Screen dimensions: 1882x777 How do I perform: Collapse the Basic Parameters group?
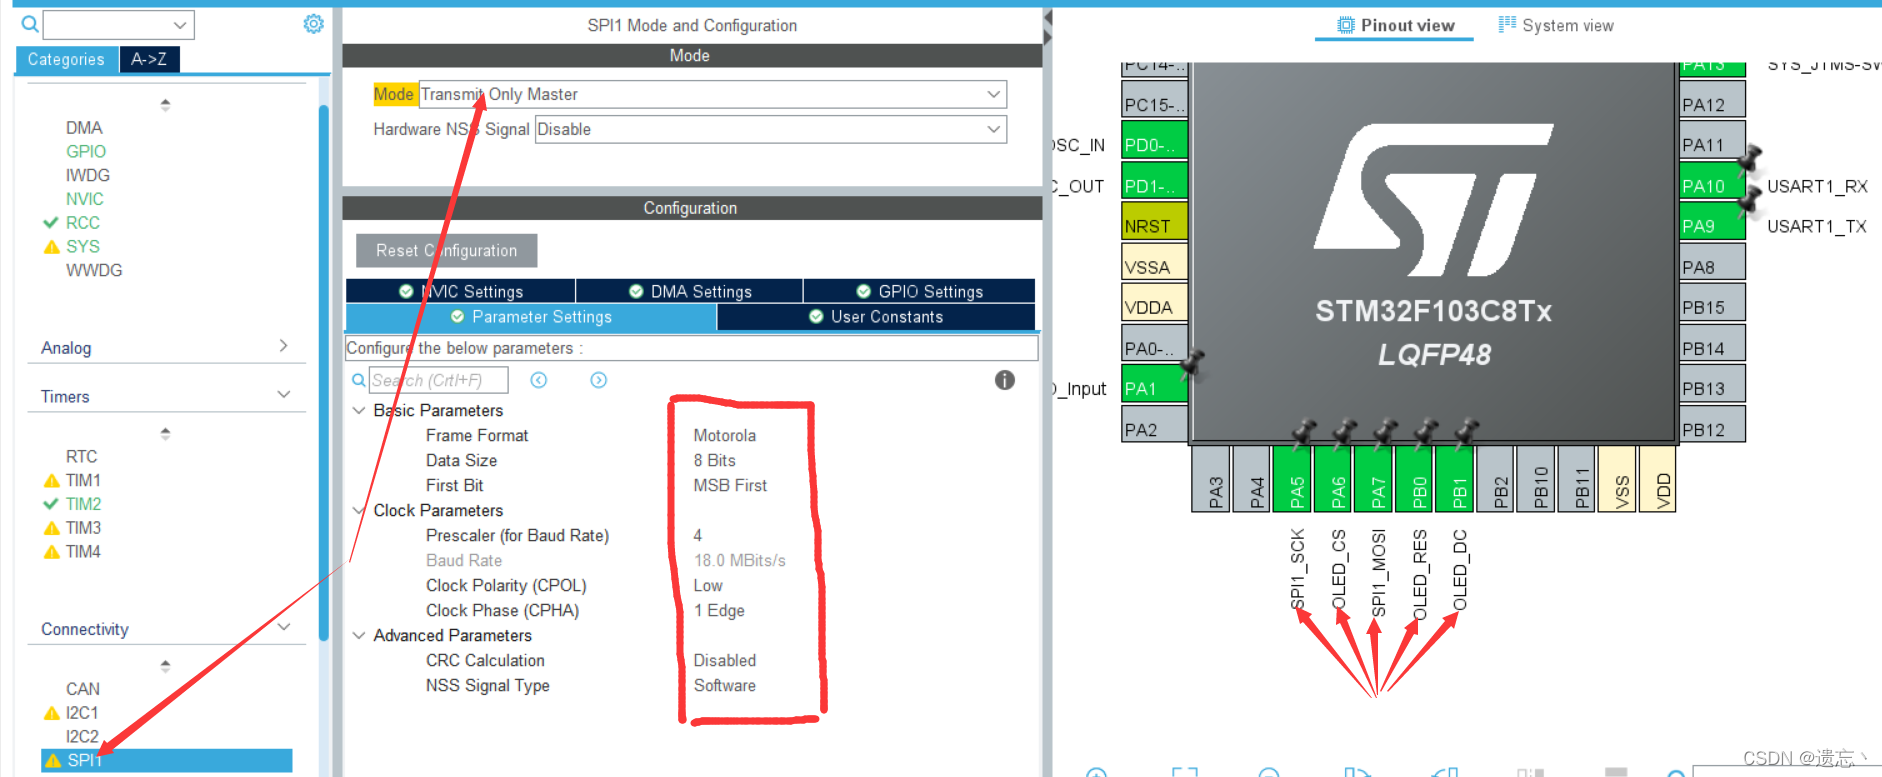(359, 410)
